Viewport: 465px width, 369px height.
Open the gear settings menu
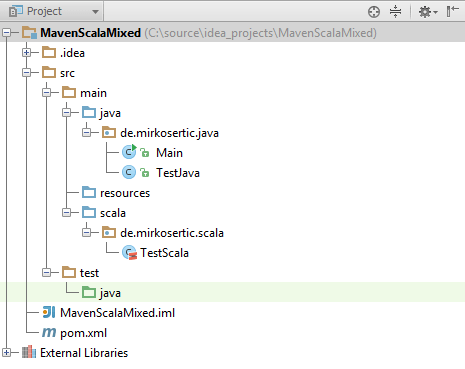click(x=428, y=12)
